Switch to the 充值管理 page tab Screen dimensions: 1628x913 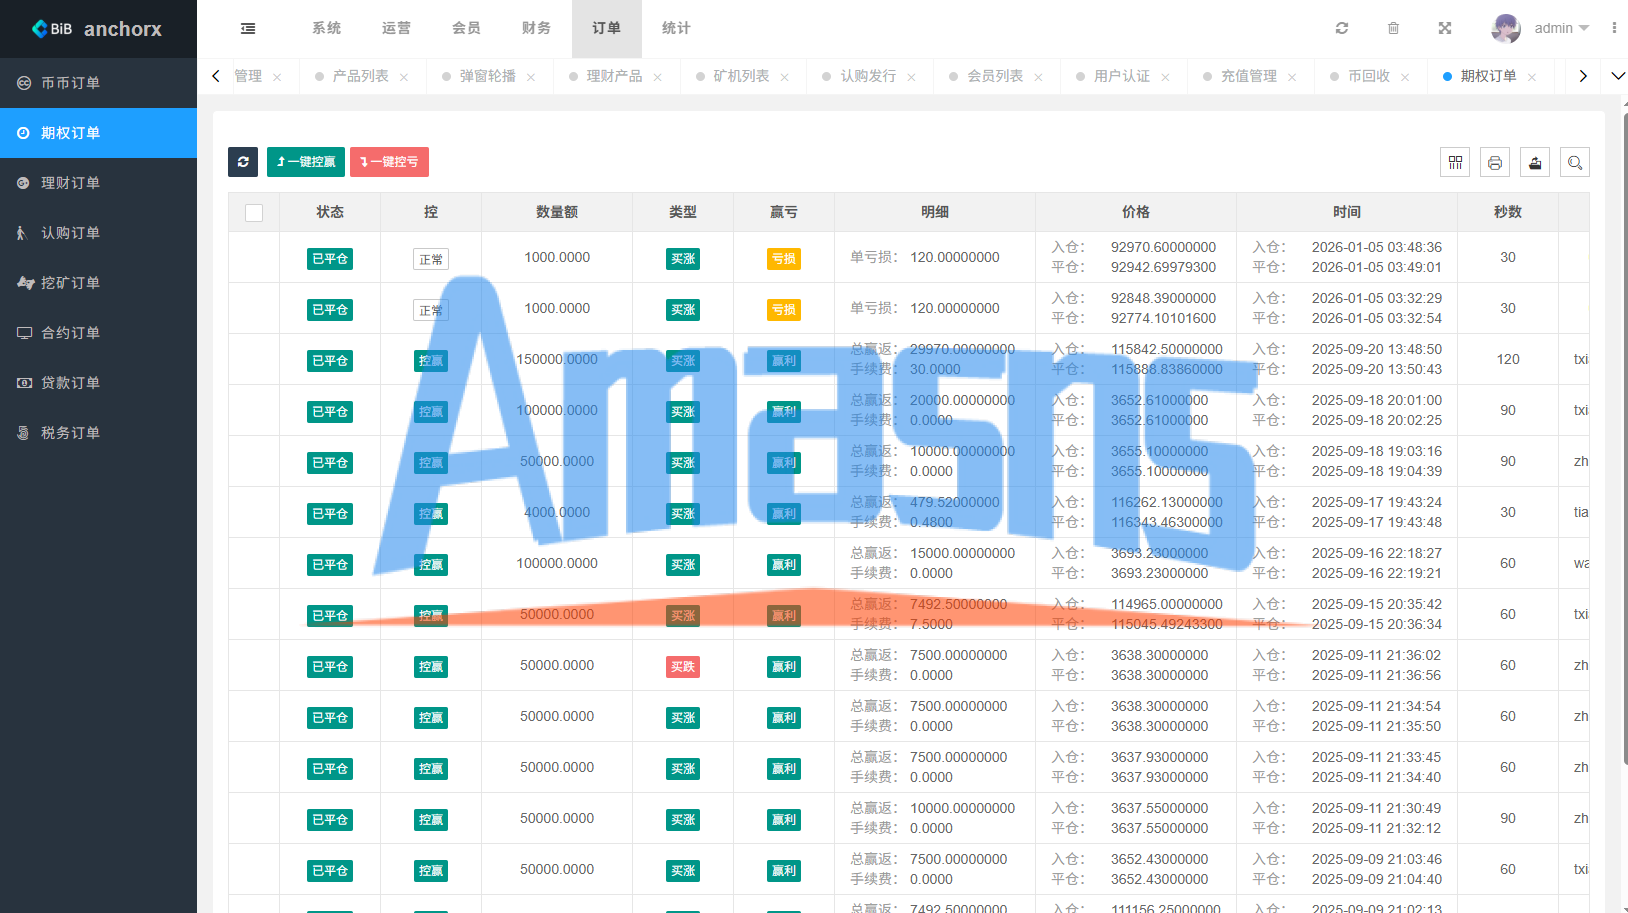point(1248,76)
